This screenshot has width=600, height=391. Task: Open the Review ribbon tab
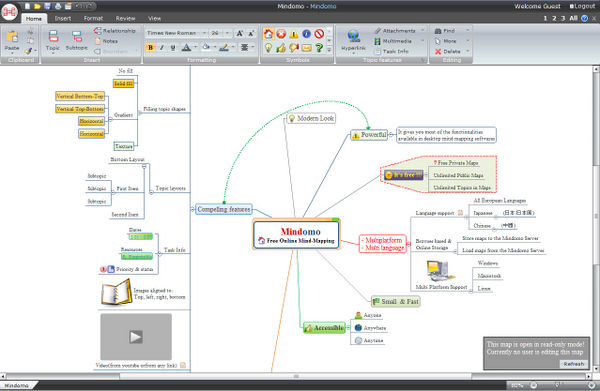(x=126, y=18)
